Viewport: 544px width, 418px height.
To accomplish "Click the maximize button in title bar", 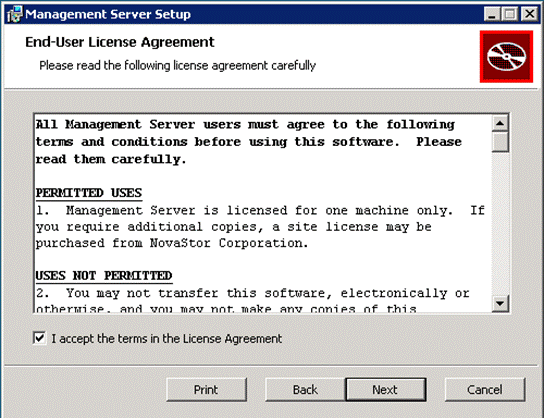I will point(510,14).
